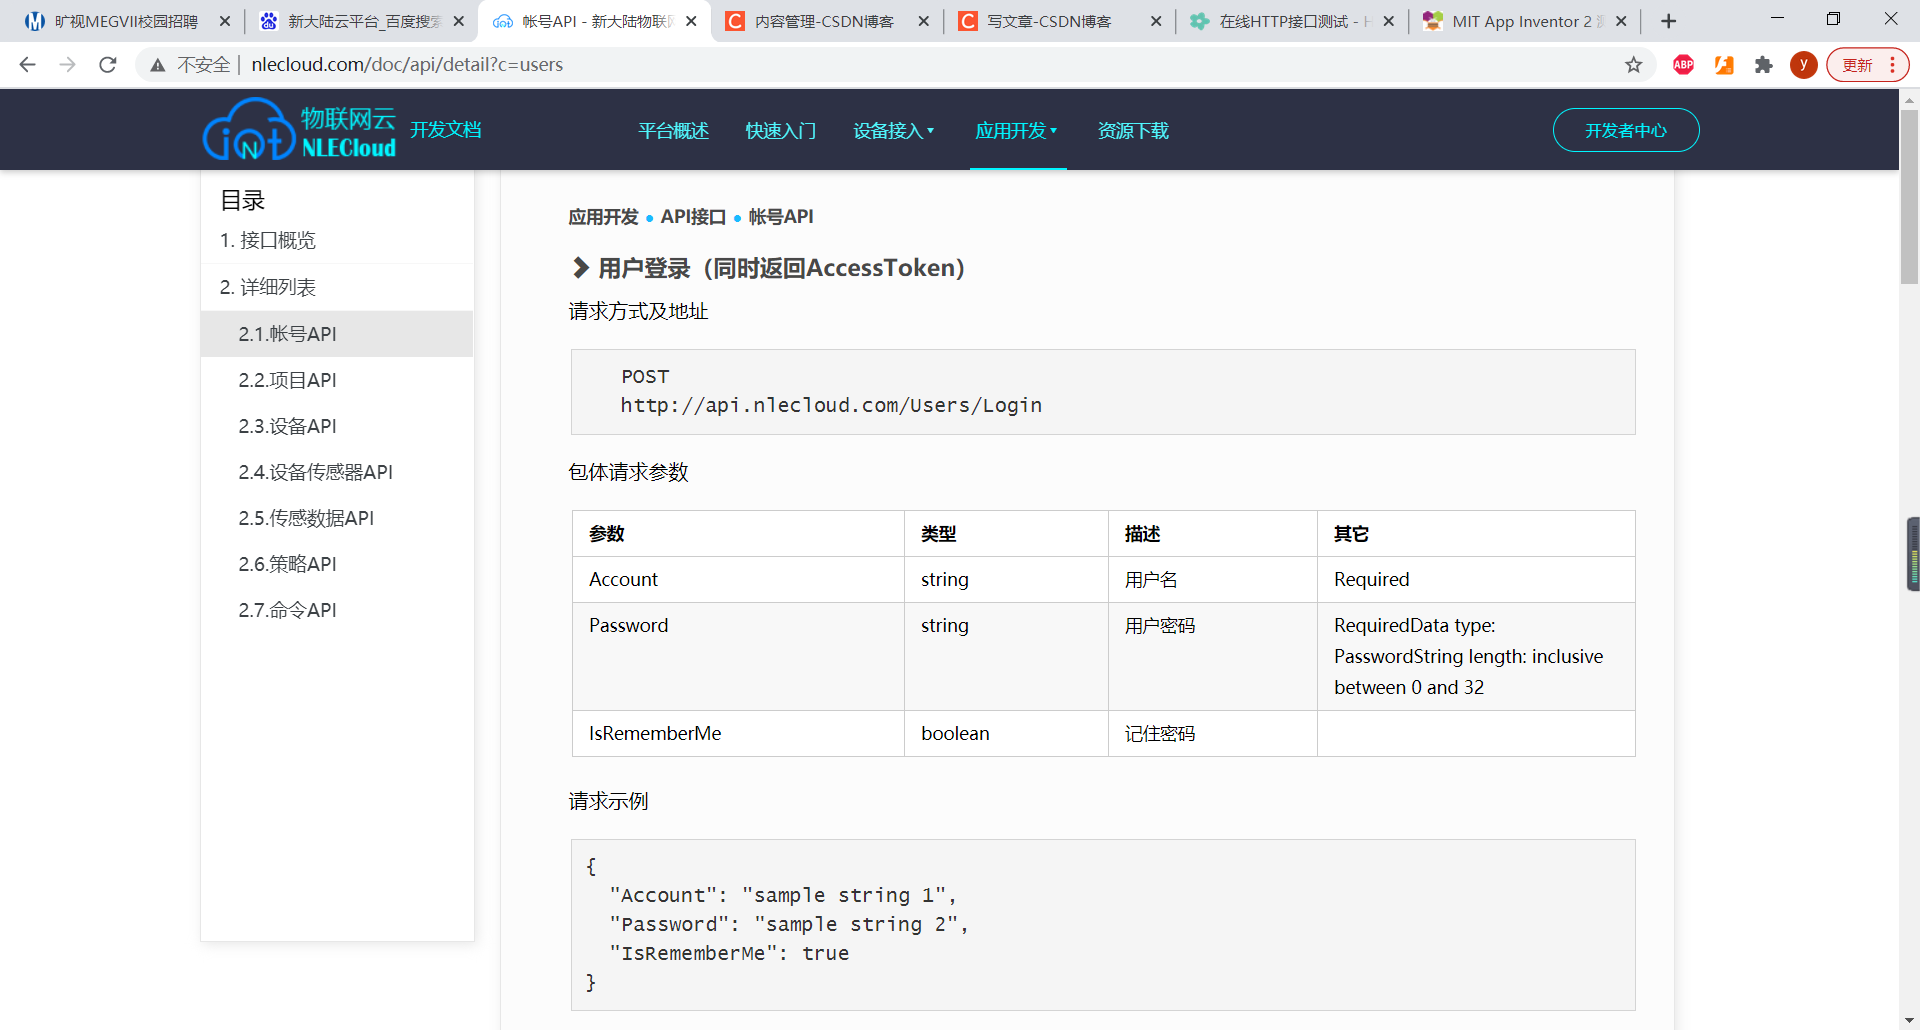The image size is (1920, 1030).
Task: Click the IsRememberMe parameter cell
Action: (738, 734)
